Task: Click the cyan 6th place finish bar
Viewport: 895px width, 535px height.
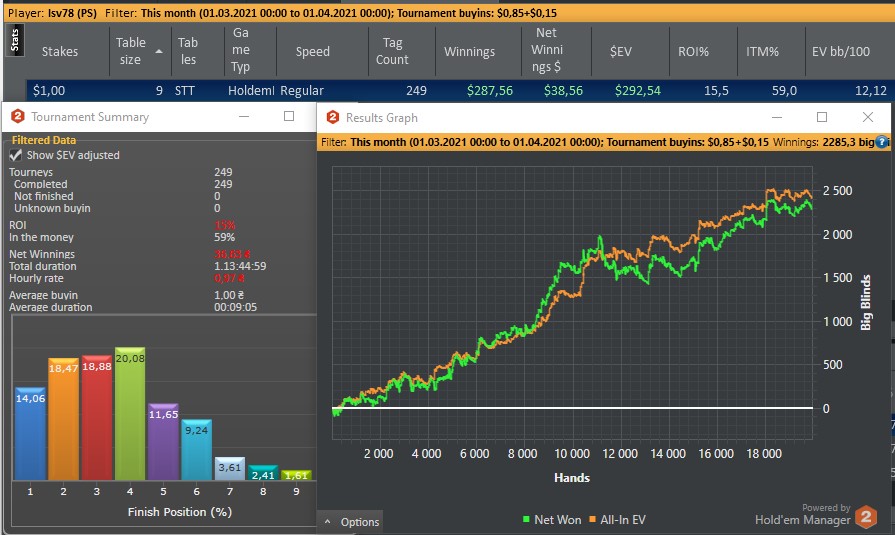Action: [196, 449]
